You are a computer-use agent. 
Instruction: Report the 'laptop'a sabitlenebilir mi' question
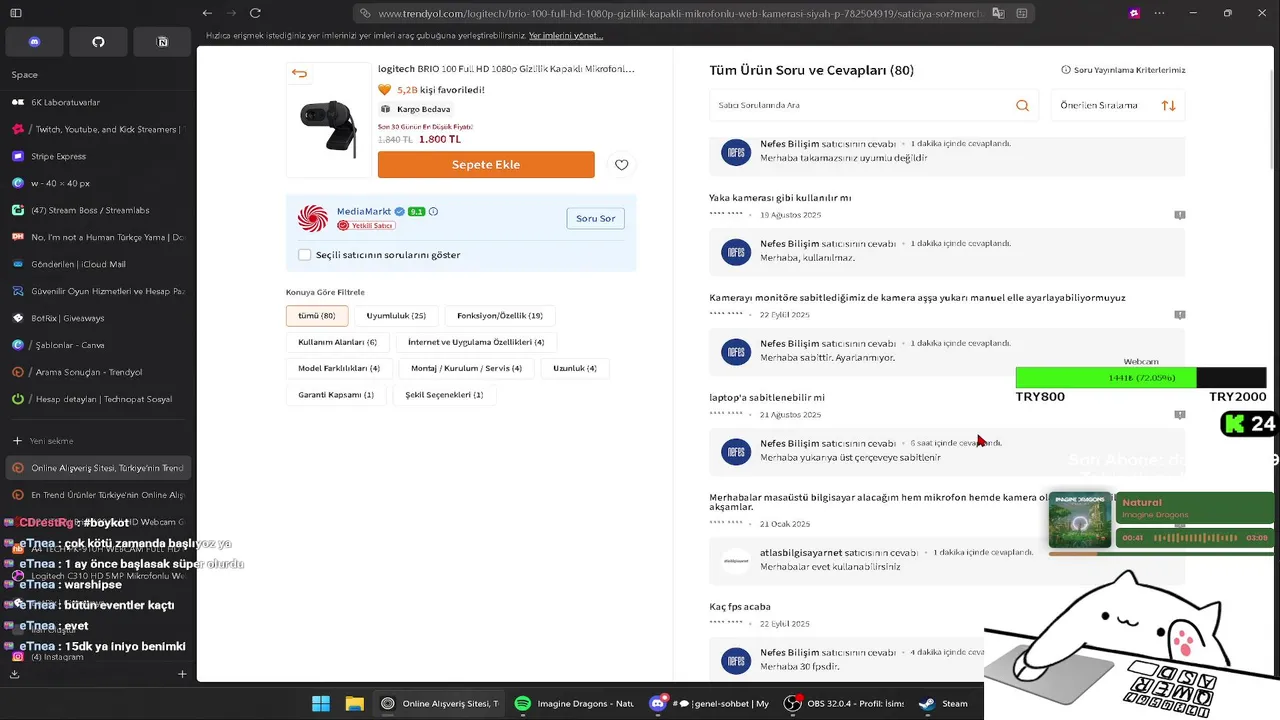pyautogui.click(x=1180, y=415)
